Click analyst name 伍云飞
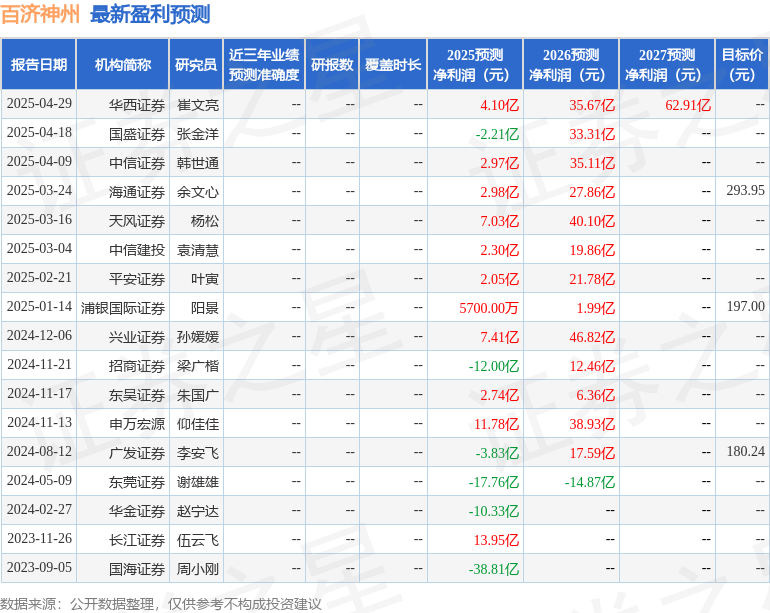Viewport: 770px width, 613px height. [x=198, y=540]
